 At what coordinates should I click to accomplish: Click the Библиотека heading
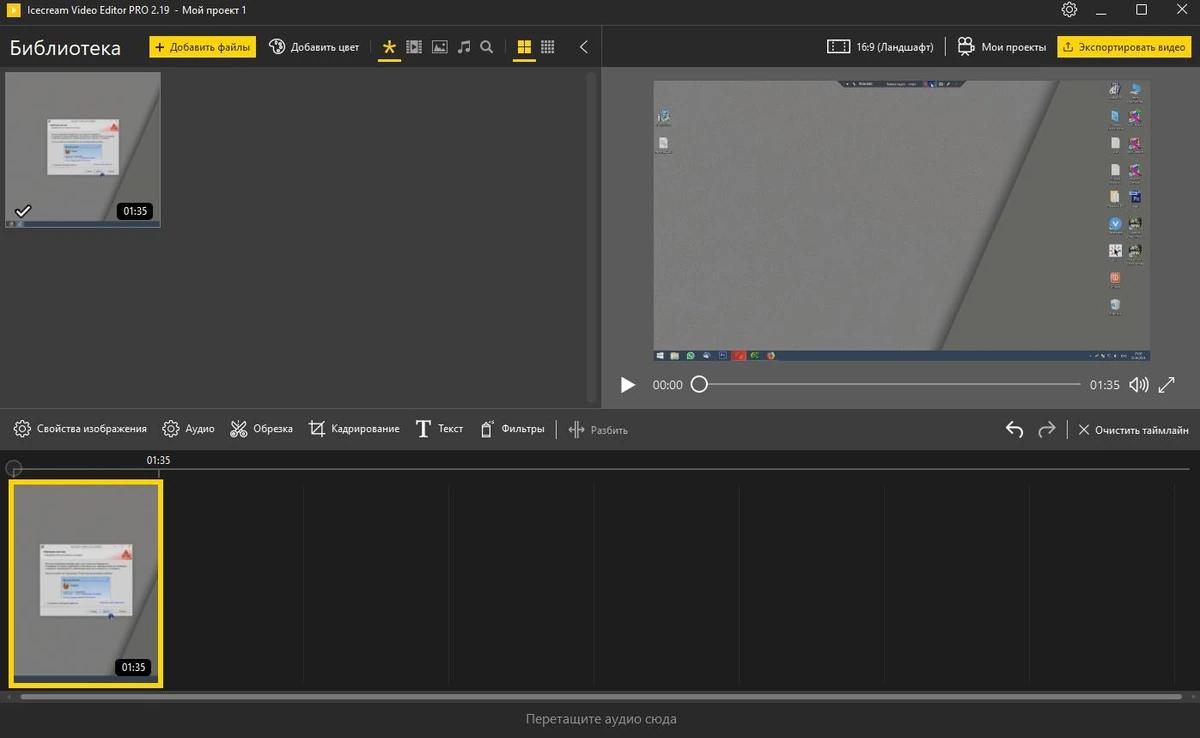65,48
